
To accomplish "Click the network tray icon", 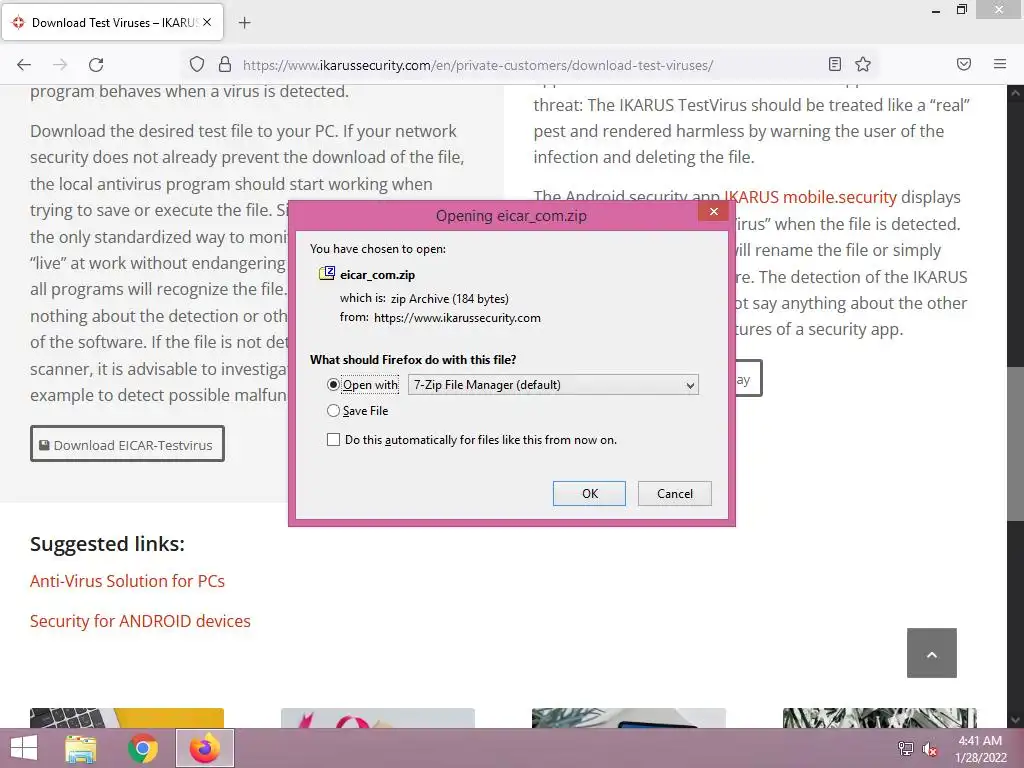I will coord(906,748).
